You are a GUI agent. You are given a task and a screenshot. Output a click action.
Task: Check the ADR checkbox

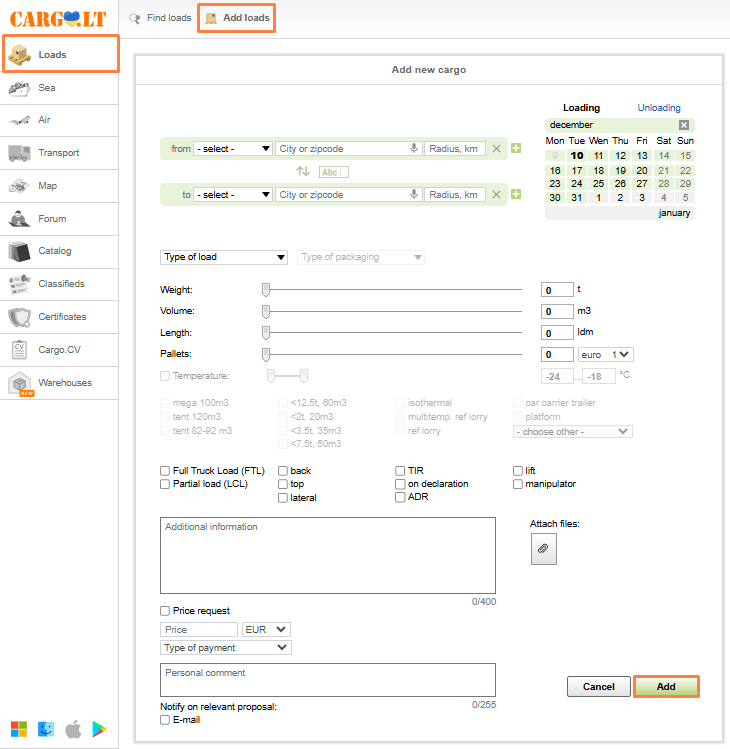click(x=400, y=497)
